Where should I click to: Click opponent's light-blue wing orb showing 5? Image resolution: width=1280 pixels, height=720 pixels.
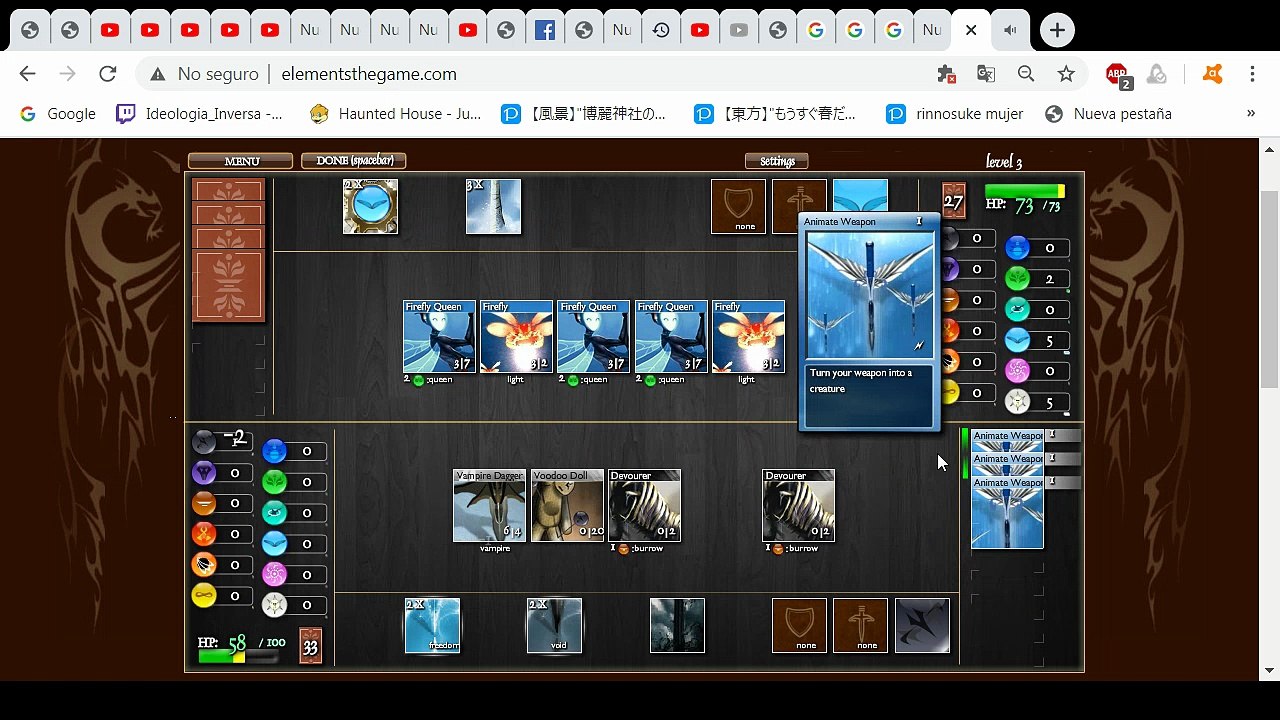[x=1017, y=341]
